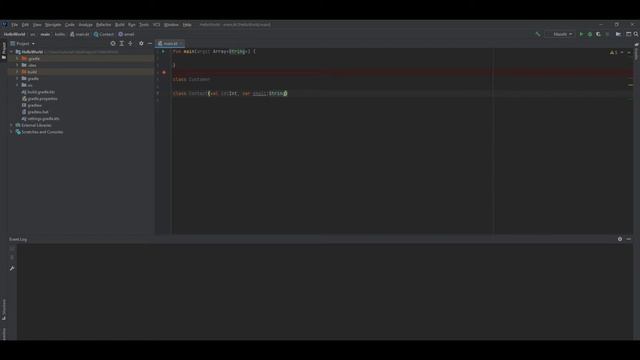Select the main.kt editor tab
Screen dimensions: 640x360
pyautogui.click(x=170, y=43)
